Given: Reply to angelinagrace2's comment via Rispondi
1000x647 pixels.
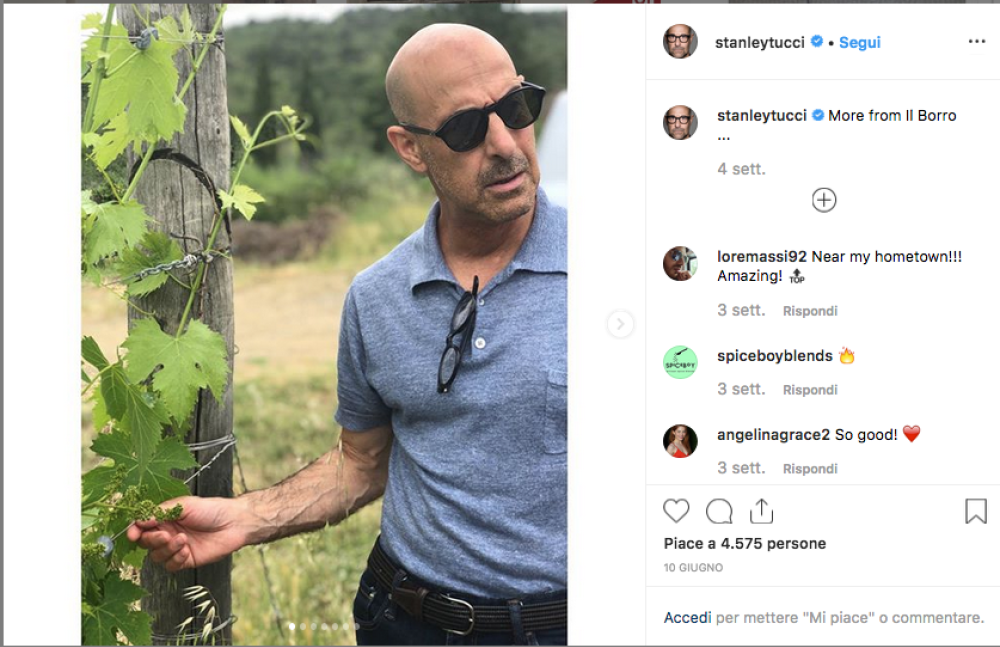Looking at the screenshot, I should [x=810, y=469].
